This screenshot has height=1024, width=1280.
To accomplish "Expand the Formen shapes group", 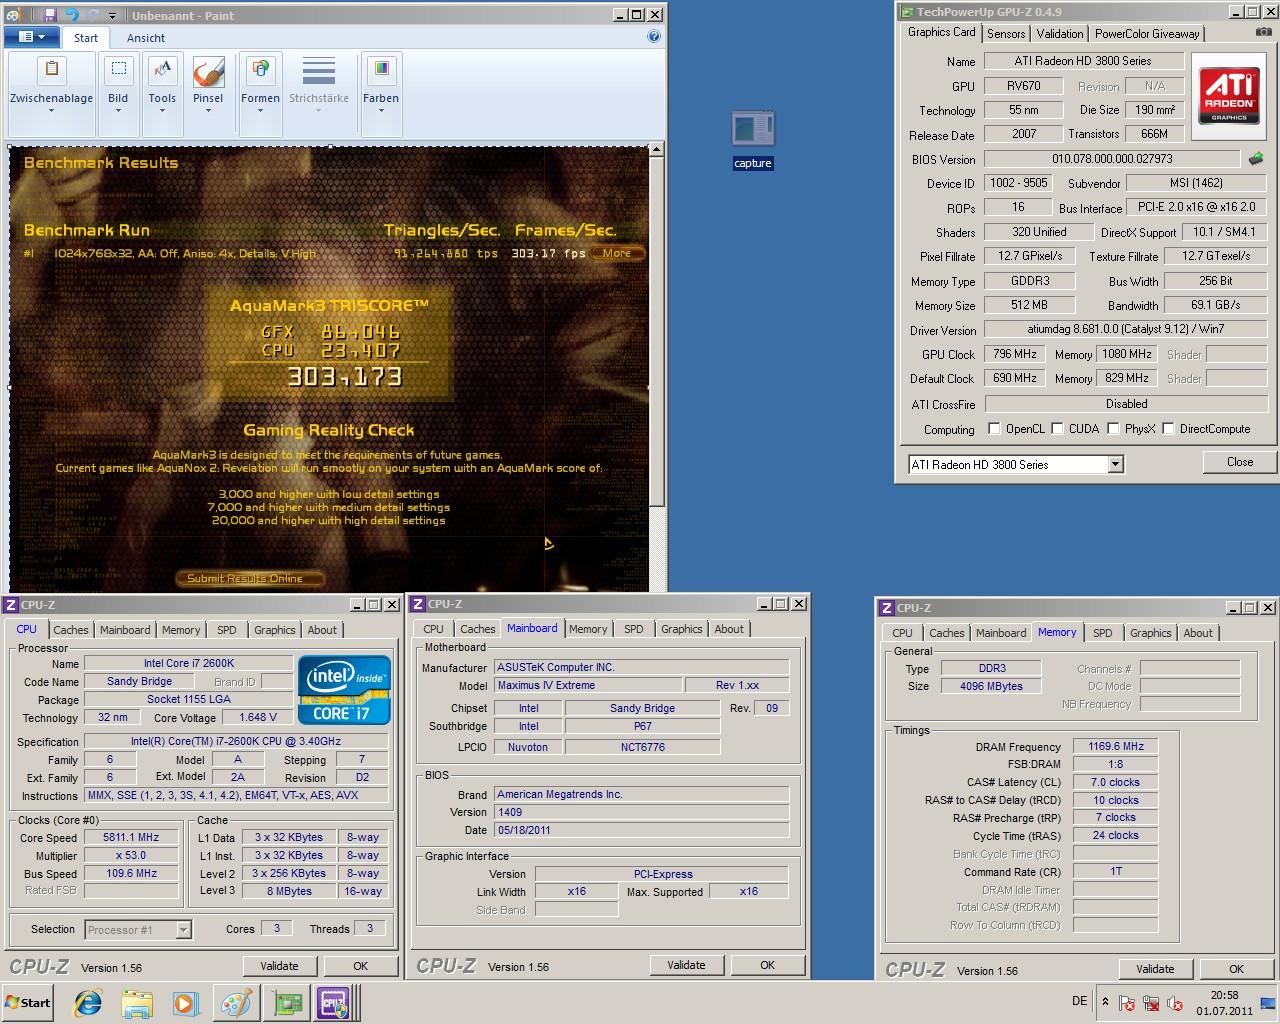I will click(260, 96).
